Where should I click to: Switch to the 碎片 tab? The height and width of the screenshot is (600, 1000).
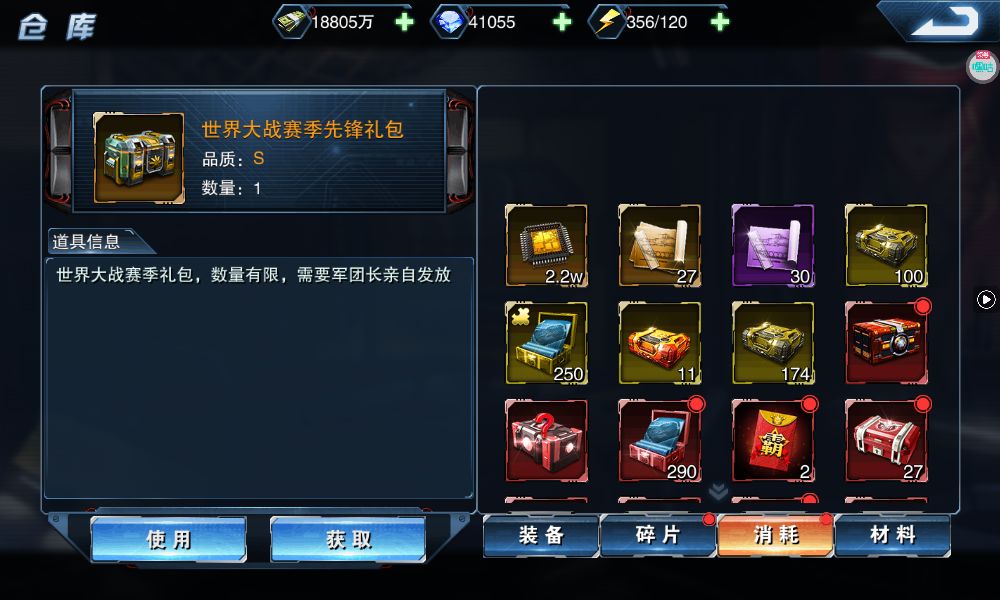(658, 536)
